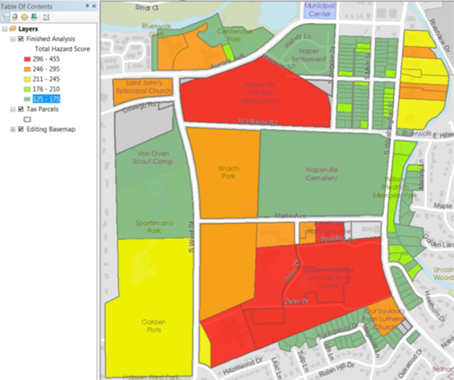Click the Layers data frame icon
This screenshot has width=454, height=380.
click(13, 29)
